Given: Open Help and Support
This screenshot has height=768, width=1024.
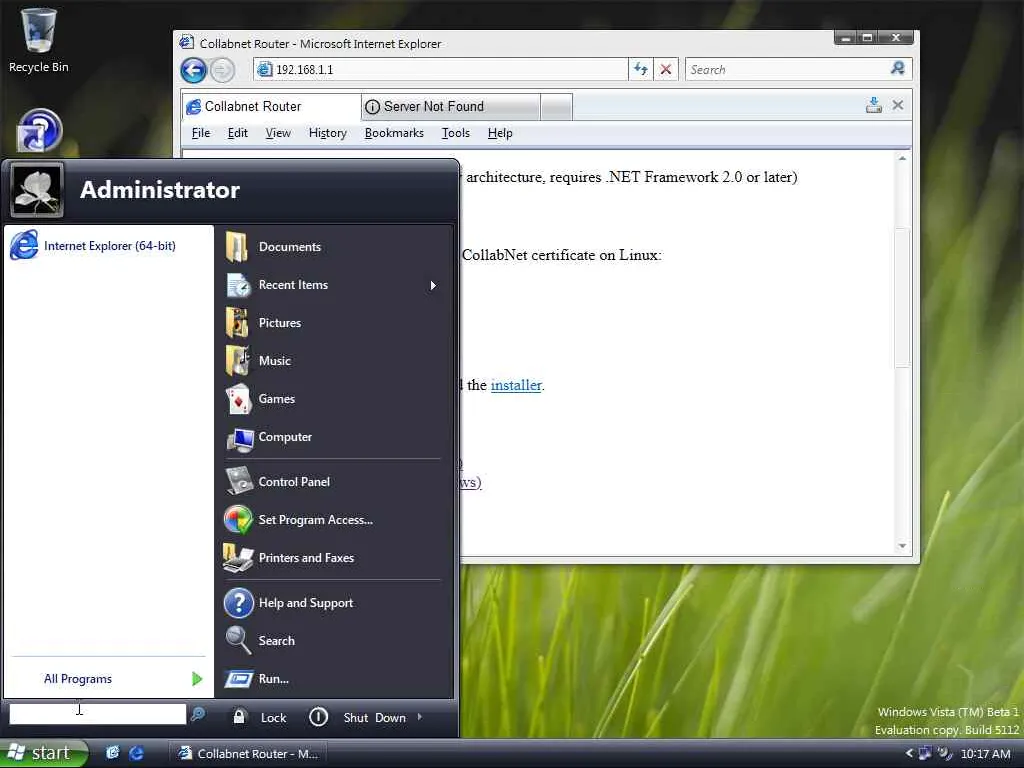Looking at the screenshot, I should [306, 603].
